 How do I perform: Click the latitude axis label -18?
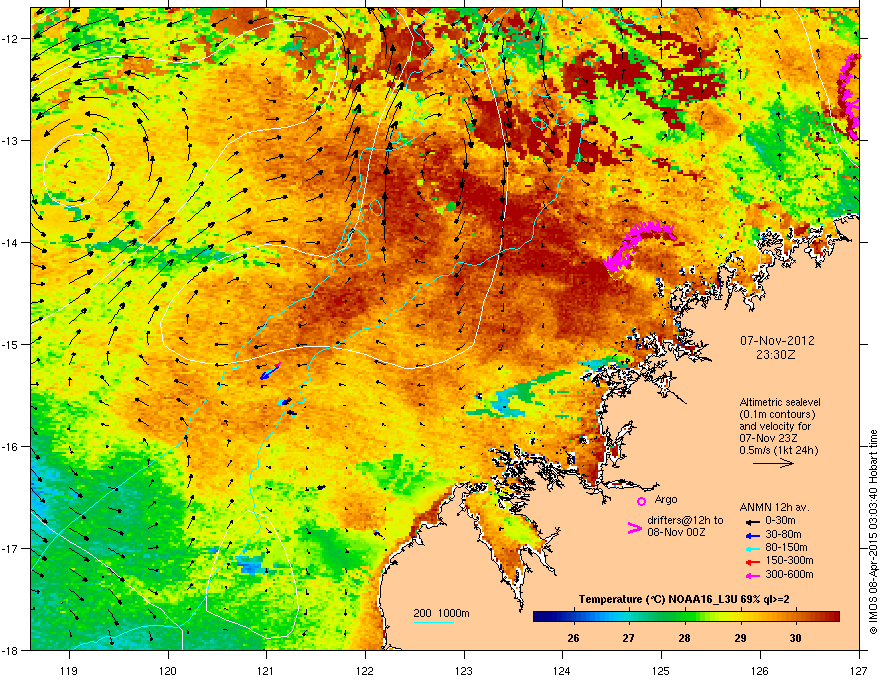(11, 650)
